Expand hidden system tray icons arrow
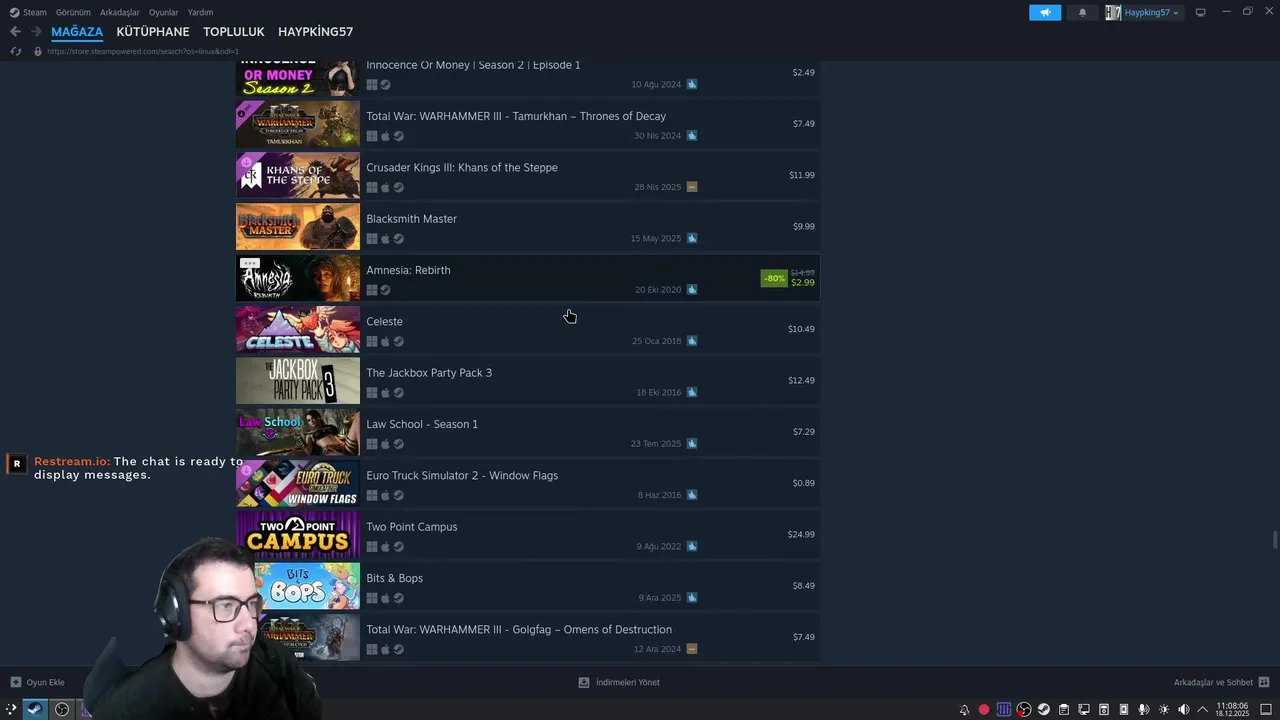The height and width of the screenshot is (720, 1280). coord(1202,709)
